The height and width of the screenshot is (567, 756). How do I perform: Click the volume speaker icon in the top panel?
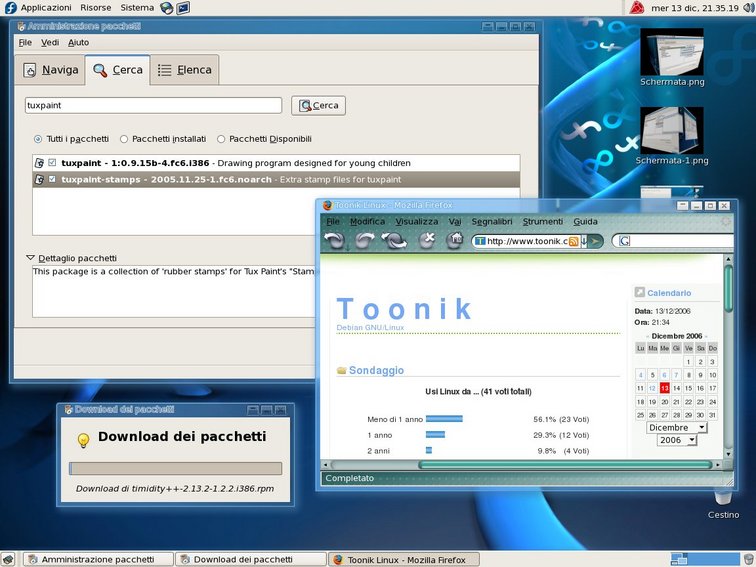[748, 8]
